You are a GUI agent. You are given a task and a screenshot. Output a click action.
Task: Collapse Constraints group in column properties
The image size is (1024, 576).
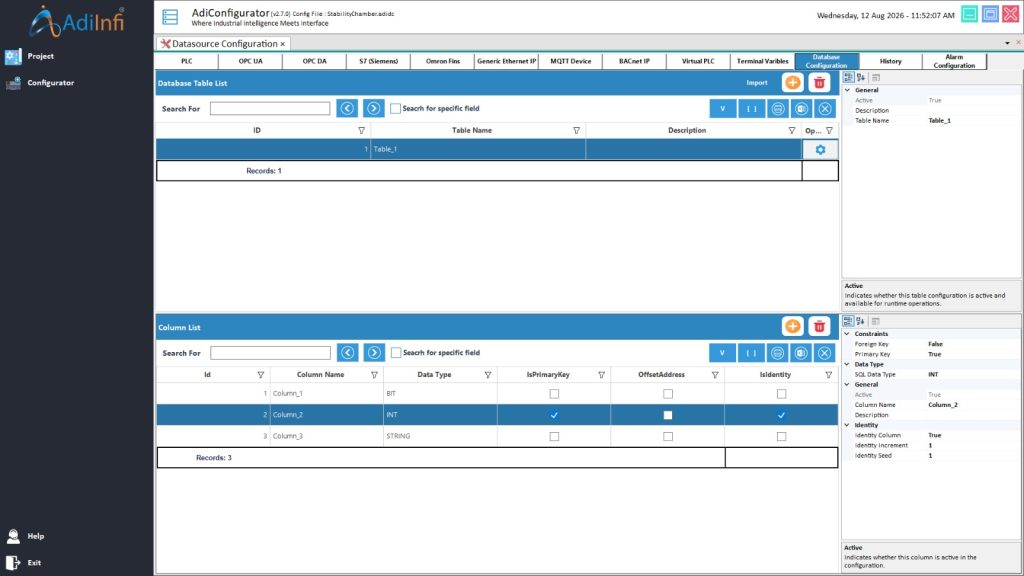(848, 334)
